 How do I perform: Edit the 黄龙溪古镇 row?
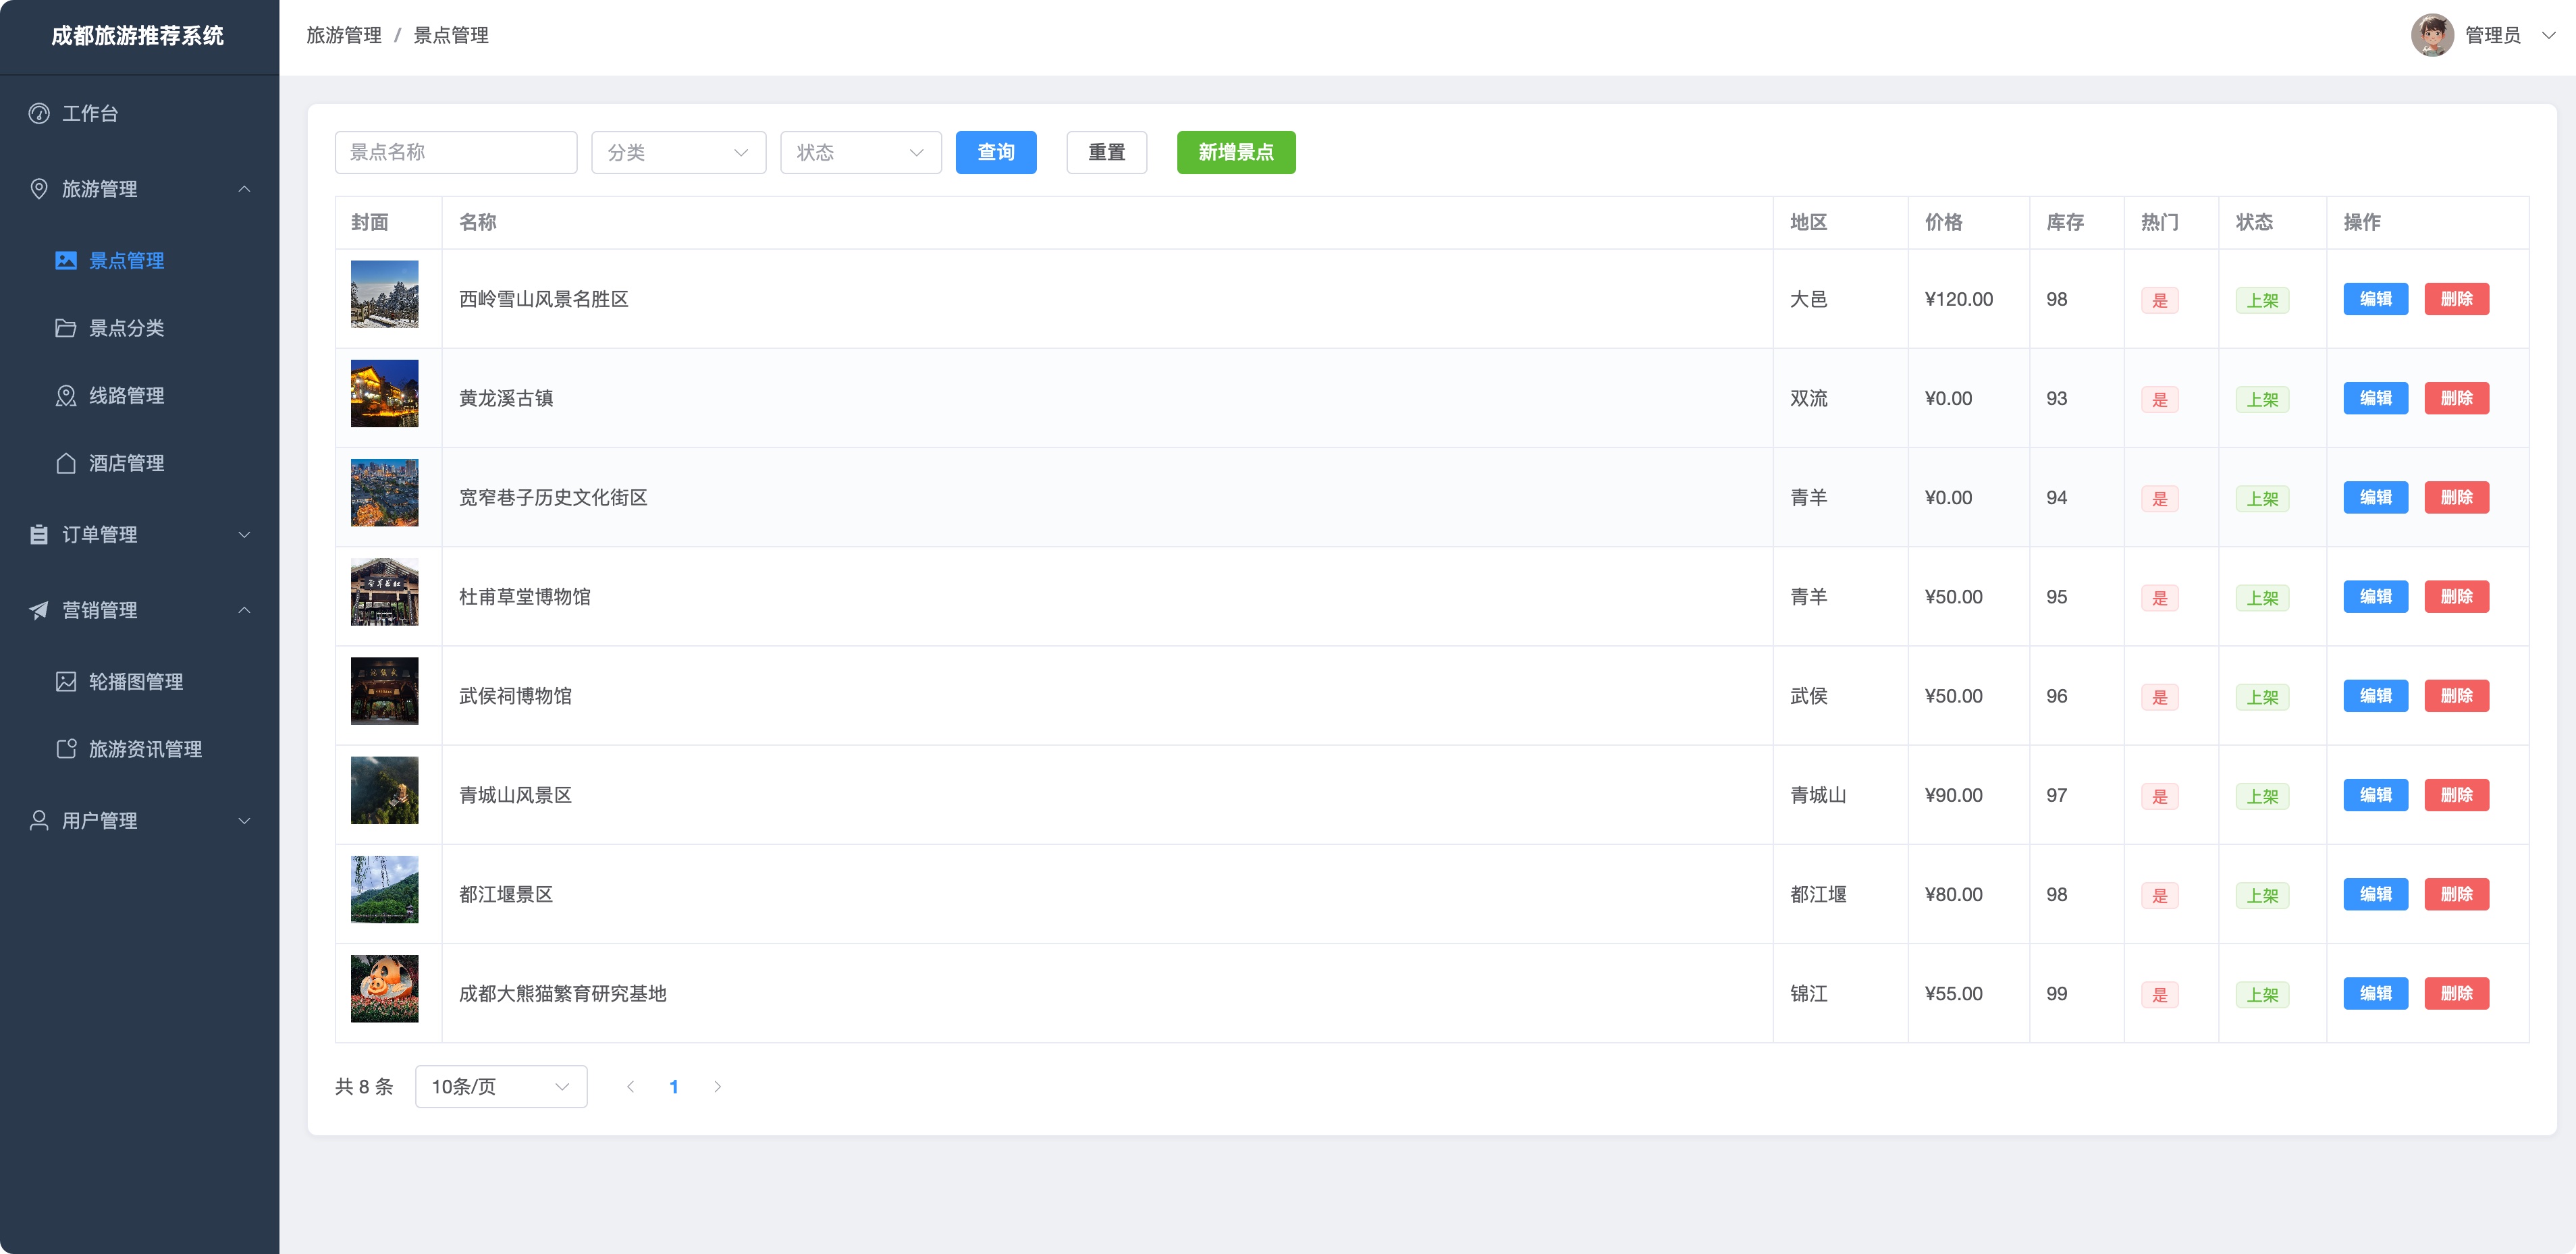tap(2375, 398)
